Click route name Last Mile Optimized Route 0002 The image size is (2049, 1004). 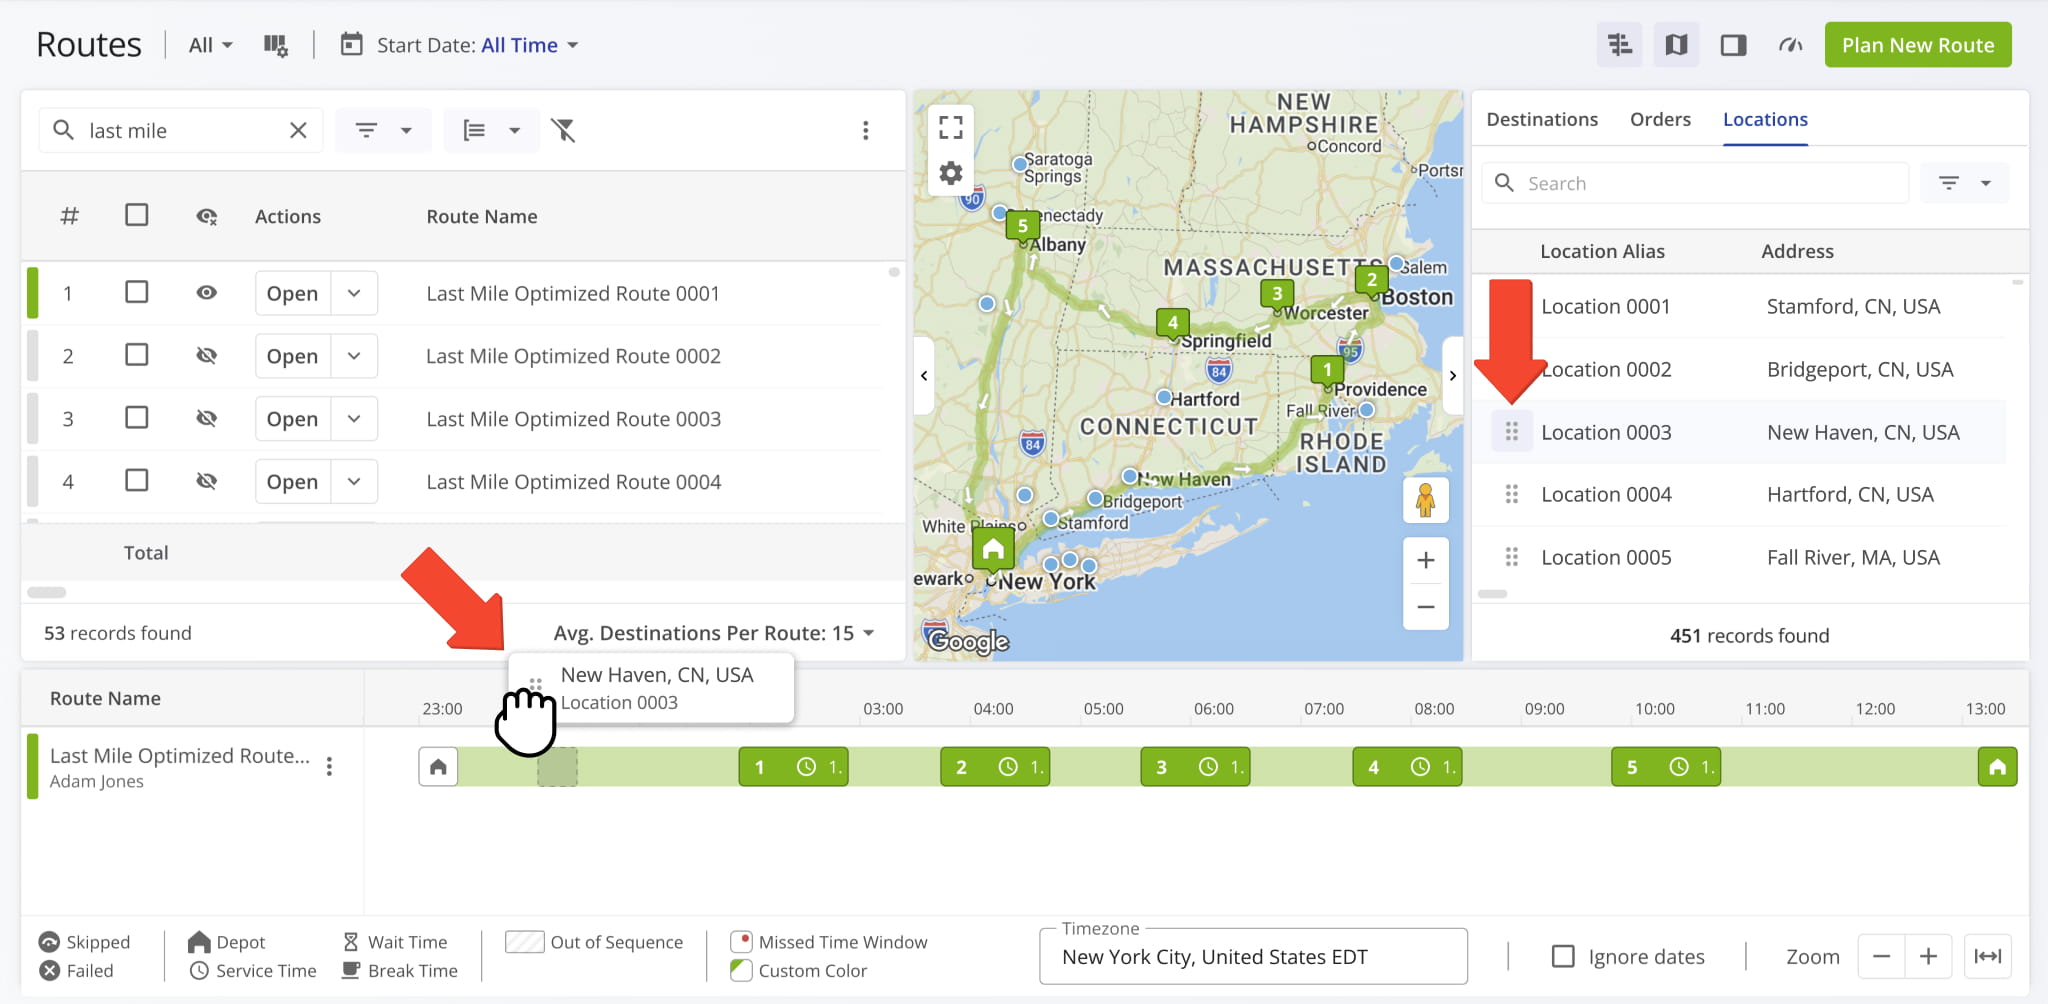tap(573, 356)
